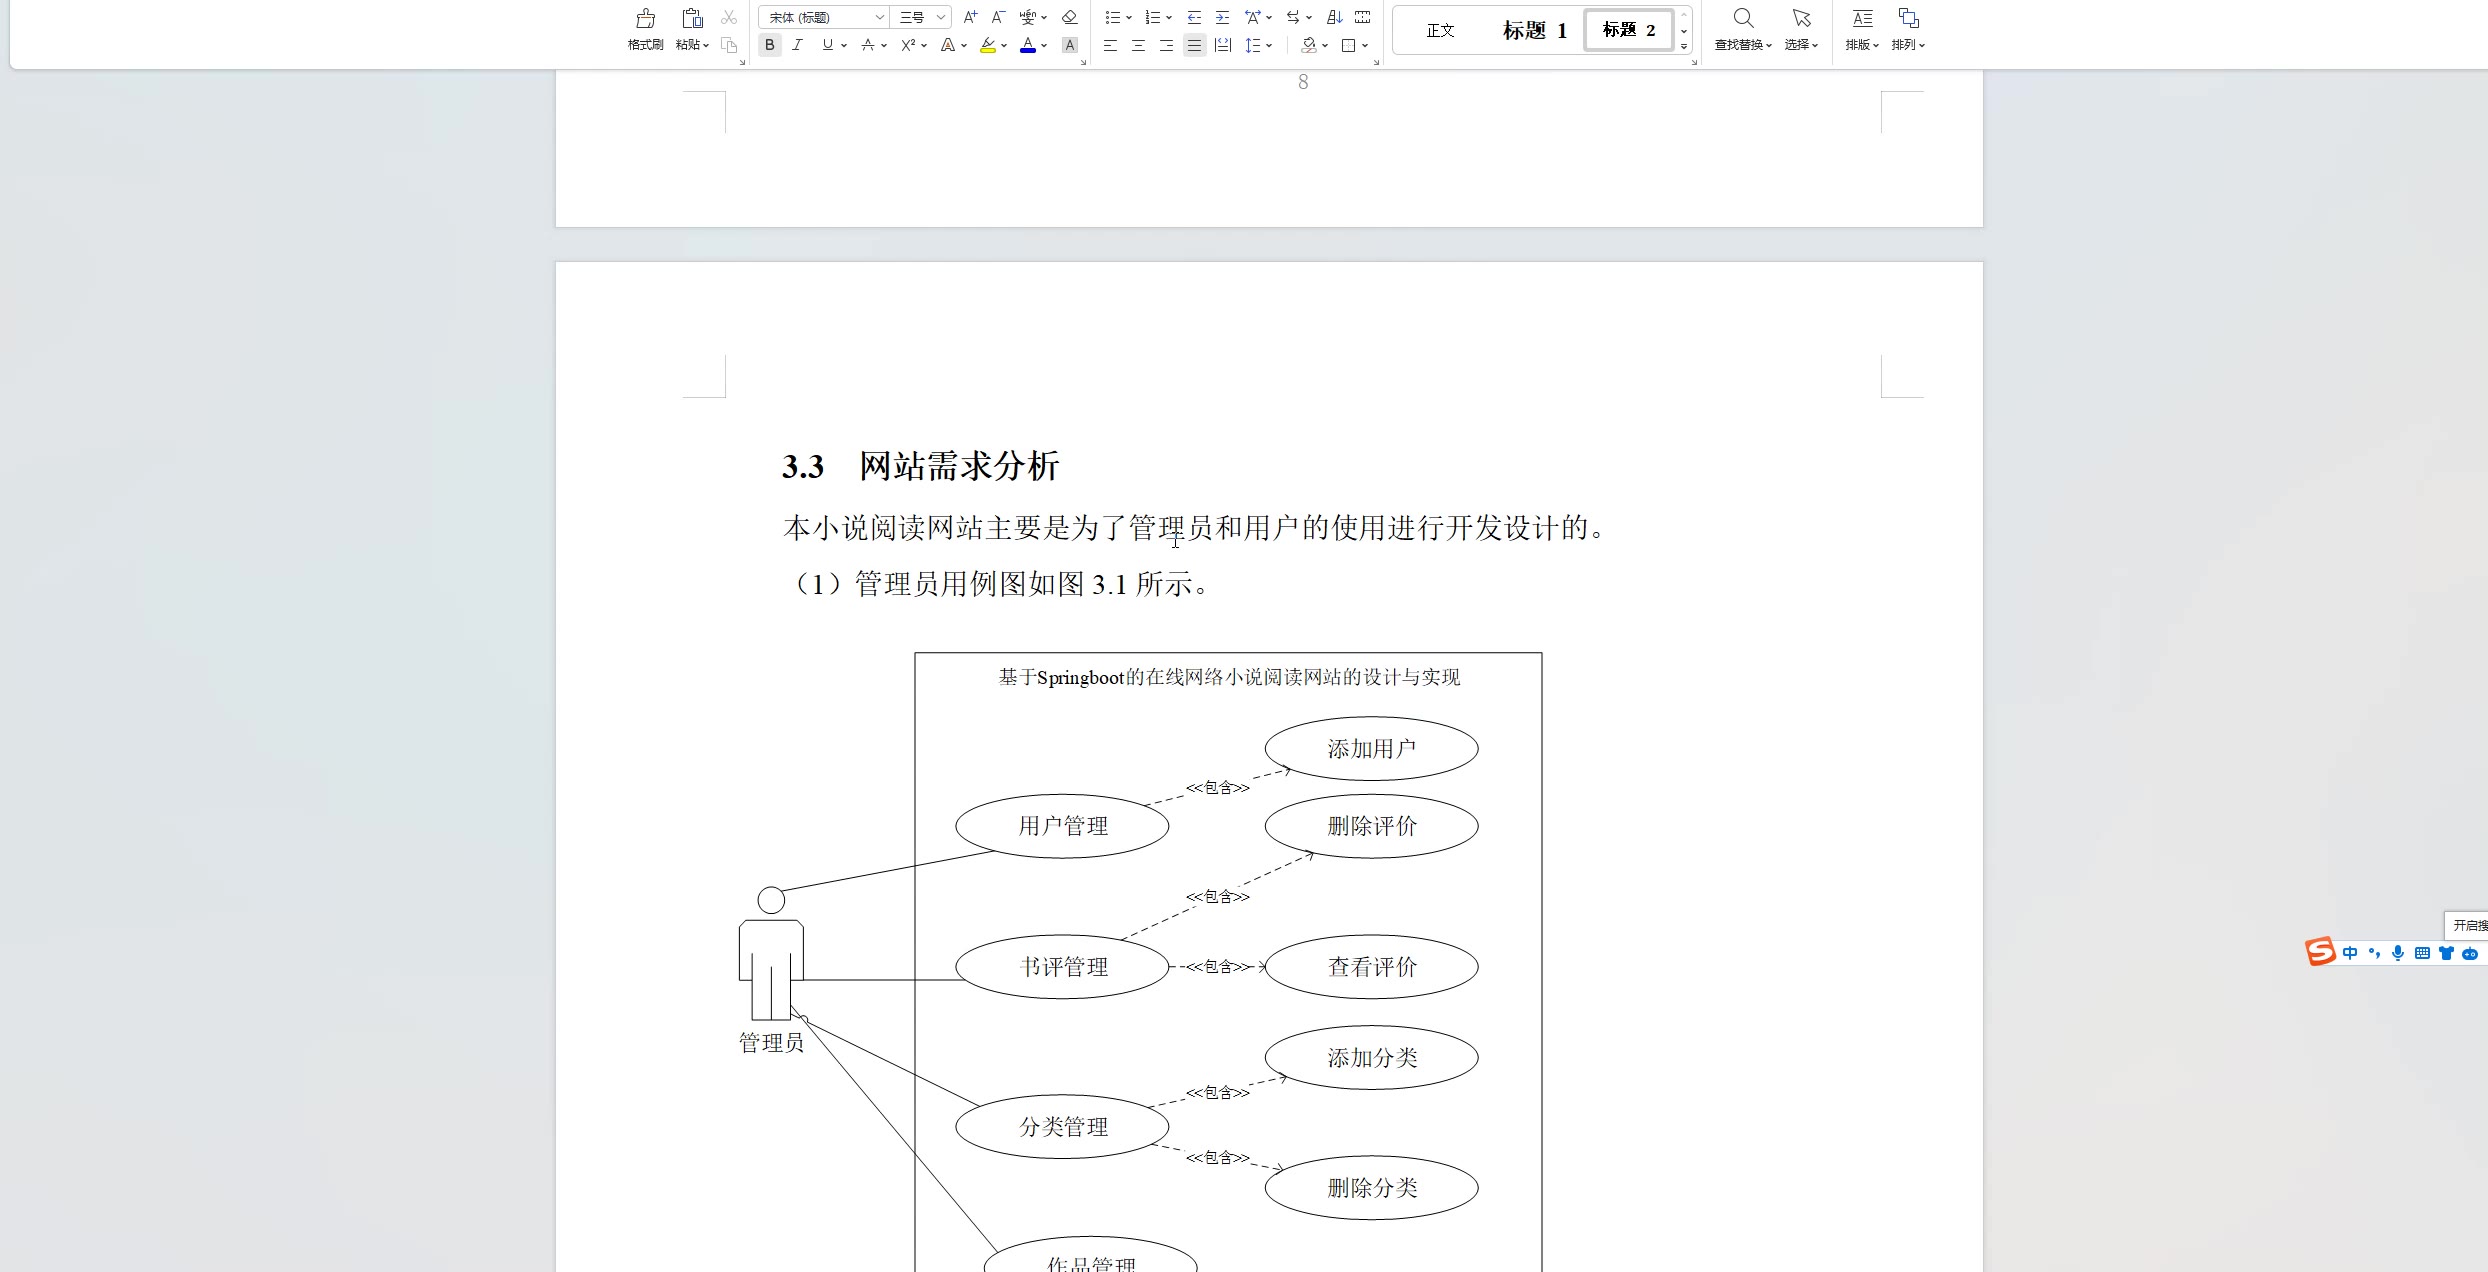
Task: Open the font dialog launcher arrow
Action: [1083, 62]
